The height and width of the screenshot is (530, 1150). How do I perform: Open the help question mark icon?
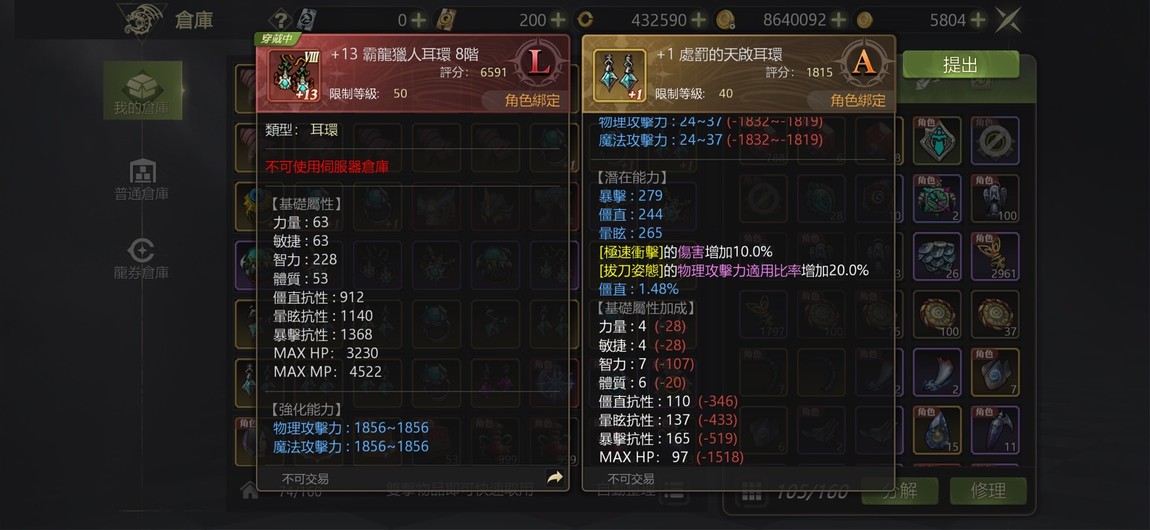point(281,20)
